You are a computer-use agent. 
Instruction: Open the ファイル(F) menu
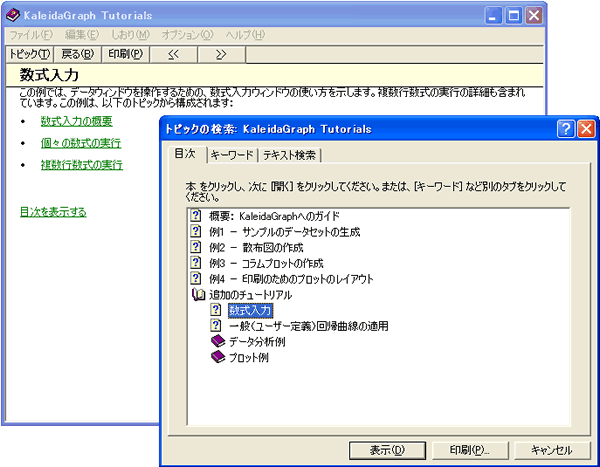tap(31, 35)
